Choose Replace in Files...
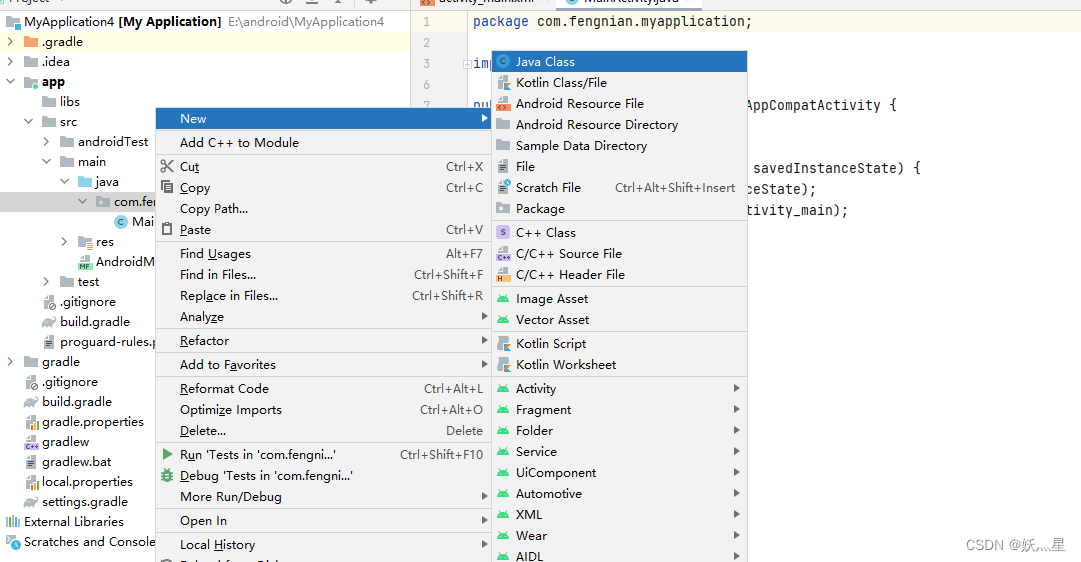 tap(323, 296)
